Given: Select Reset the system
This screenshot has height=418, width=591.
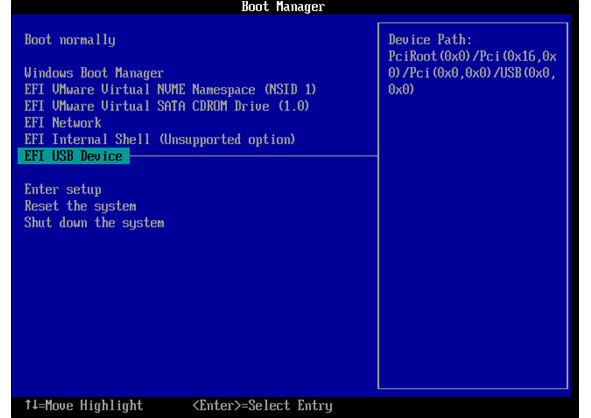Looking at the screenshot, I should click(x=80, y=206).
